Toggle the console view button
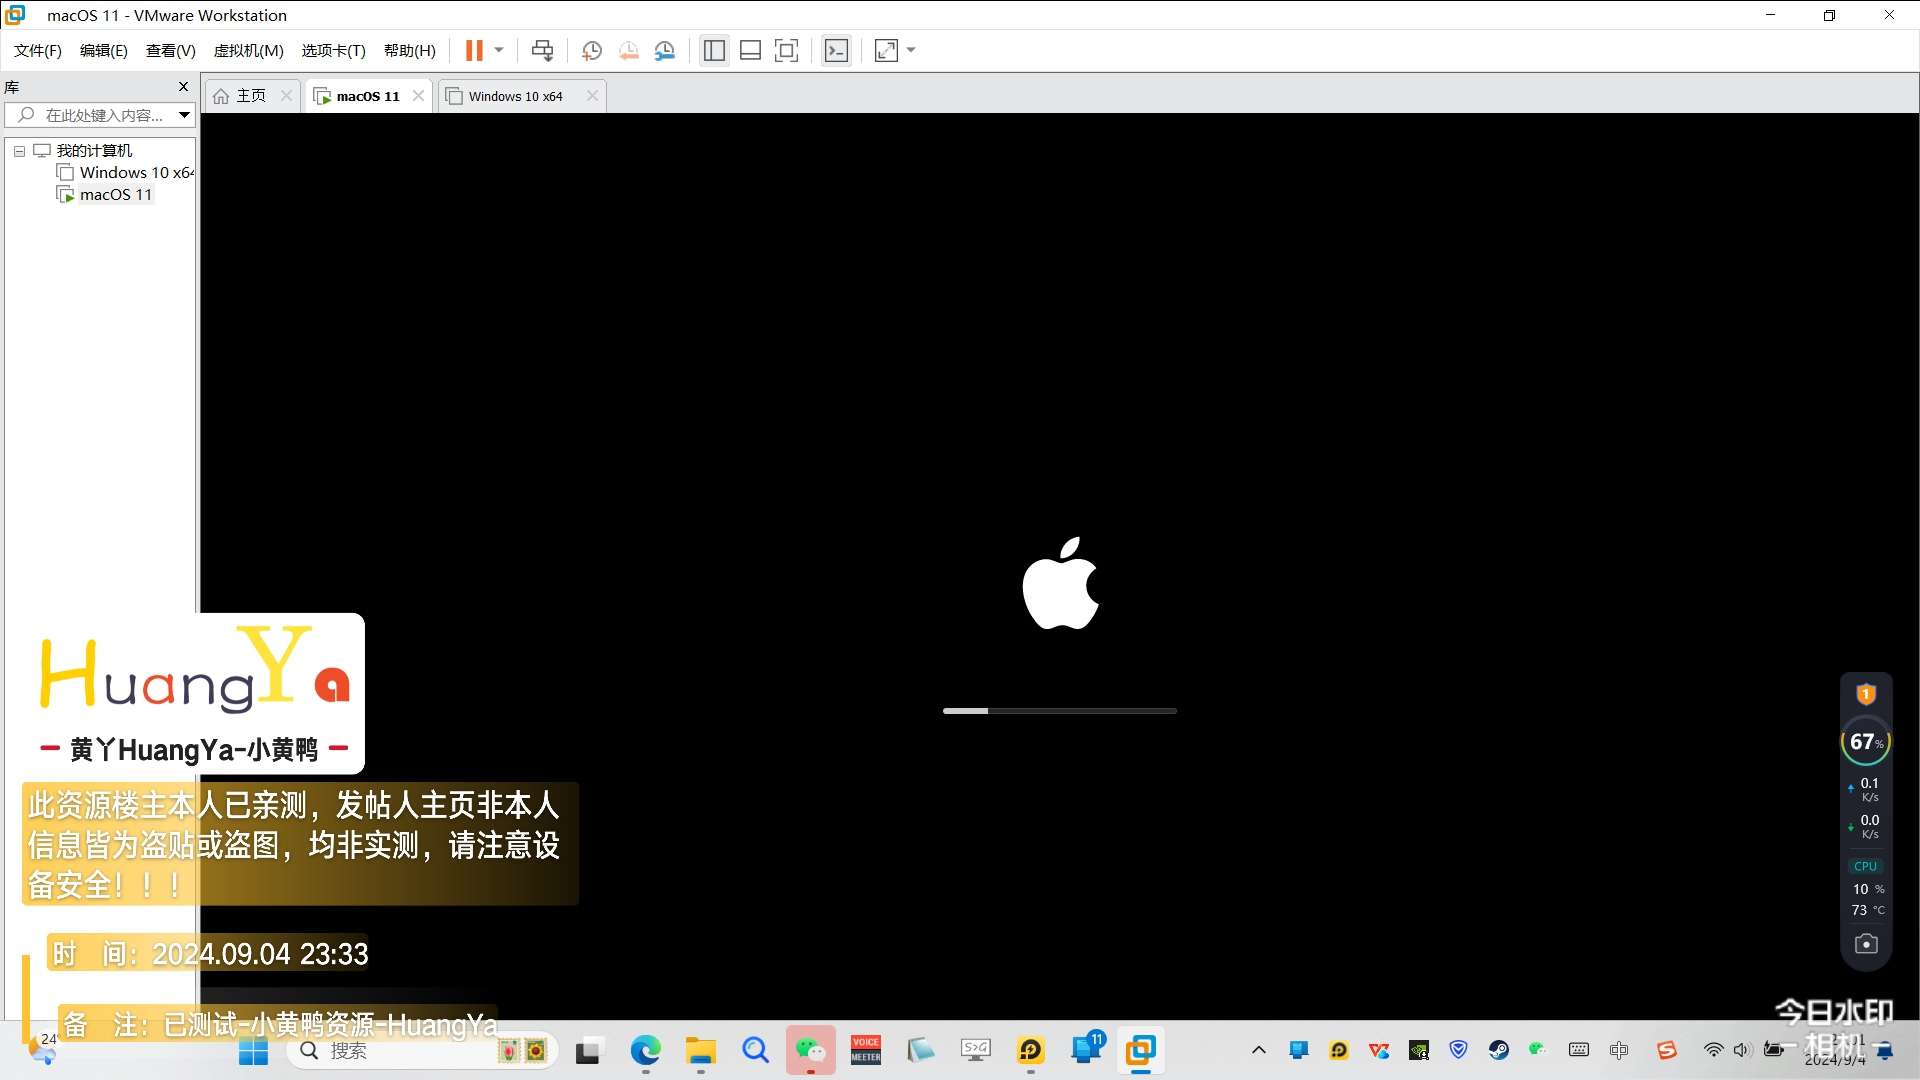Screen dimensions: 1920x1080 (x=836, y=51)
